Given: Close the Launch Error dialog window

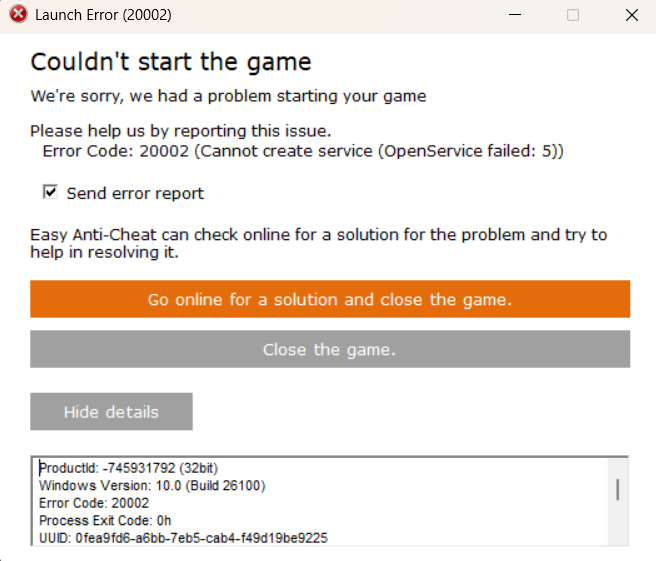Looking at the screenshot, I should click(x=631, y=15).
